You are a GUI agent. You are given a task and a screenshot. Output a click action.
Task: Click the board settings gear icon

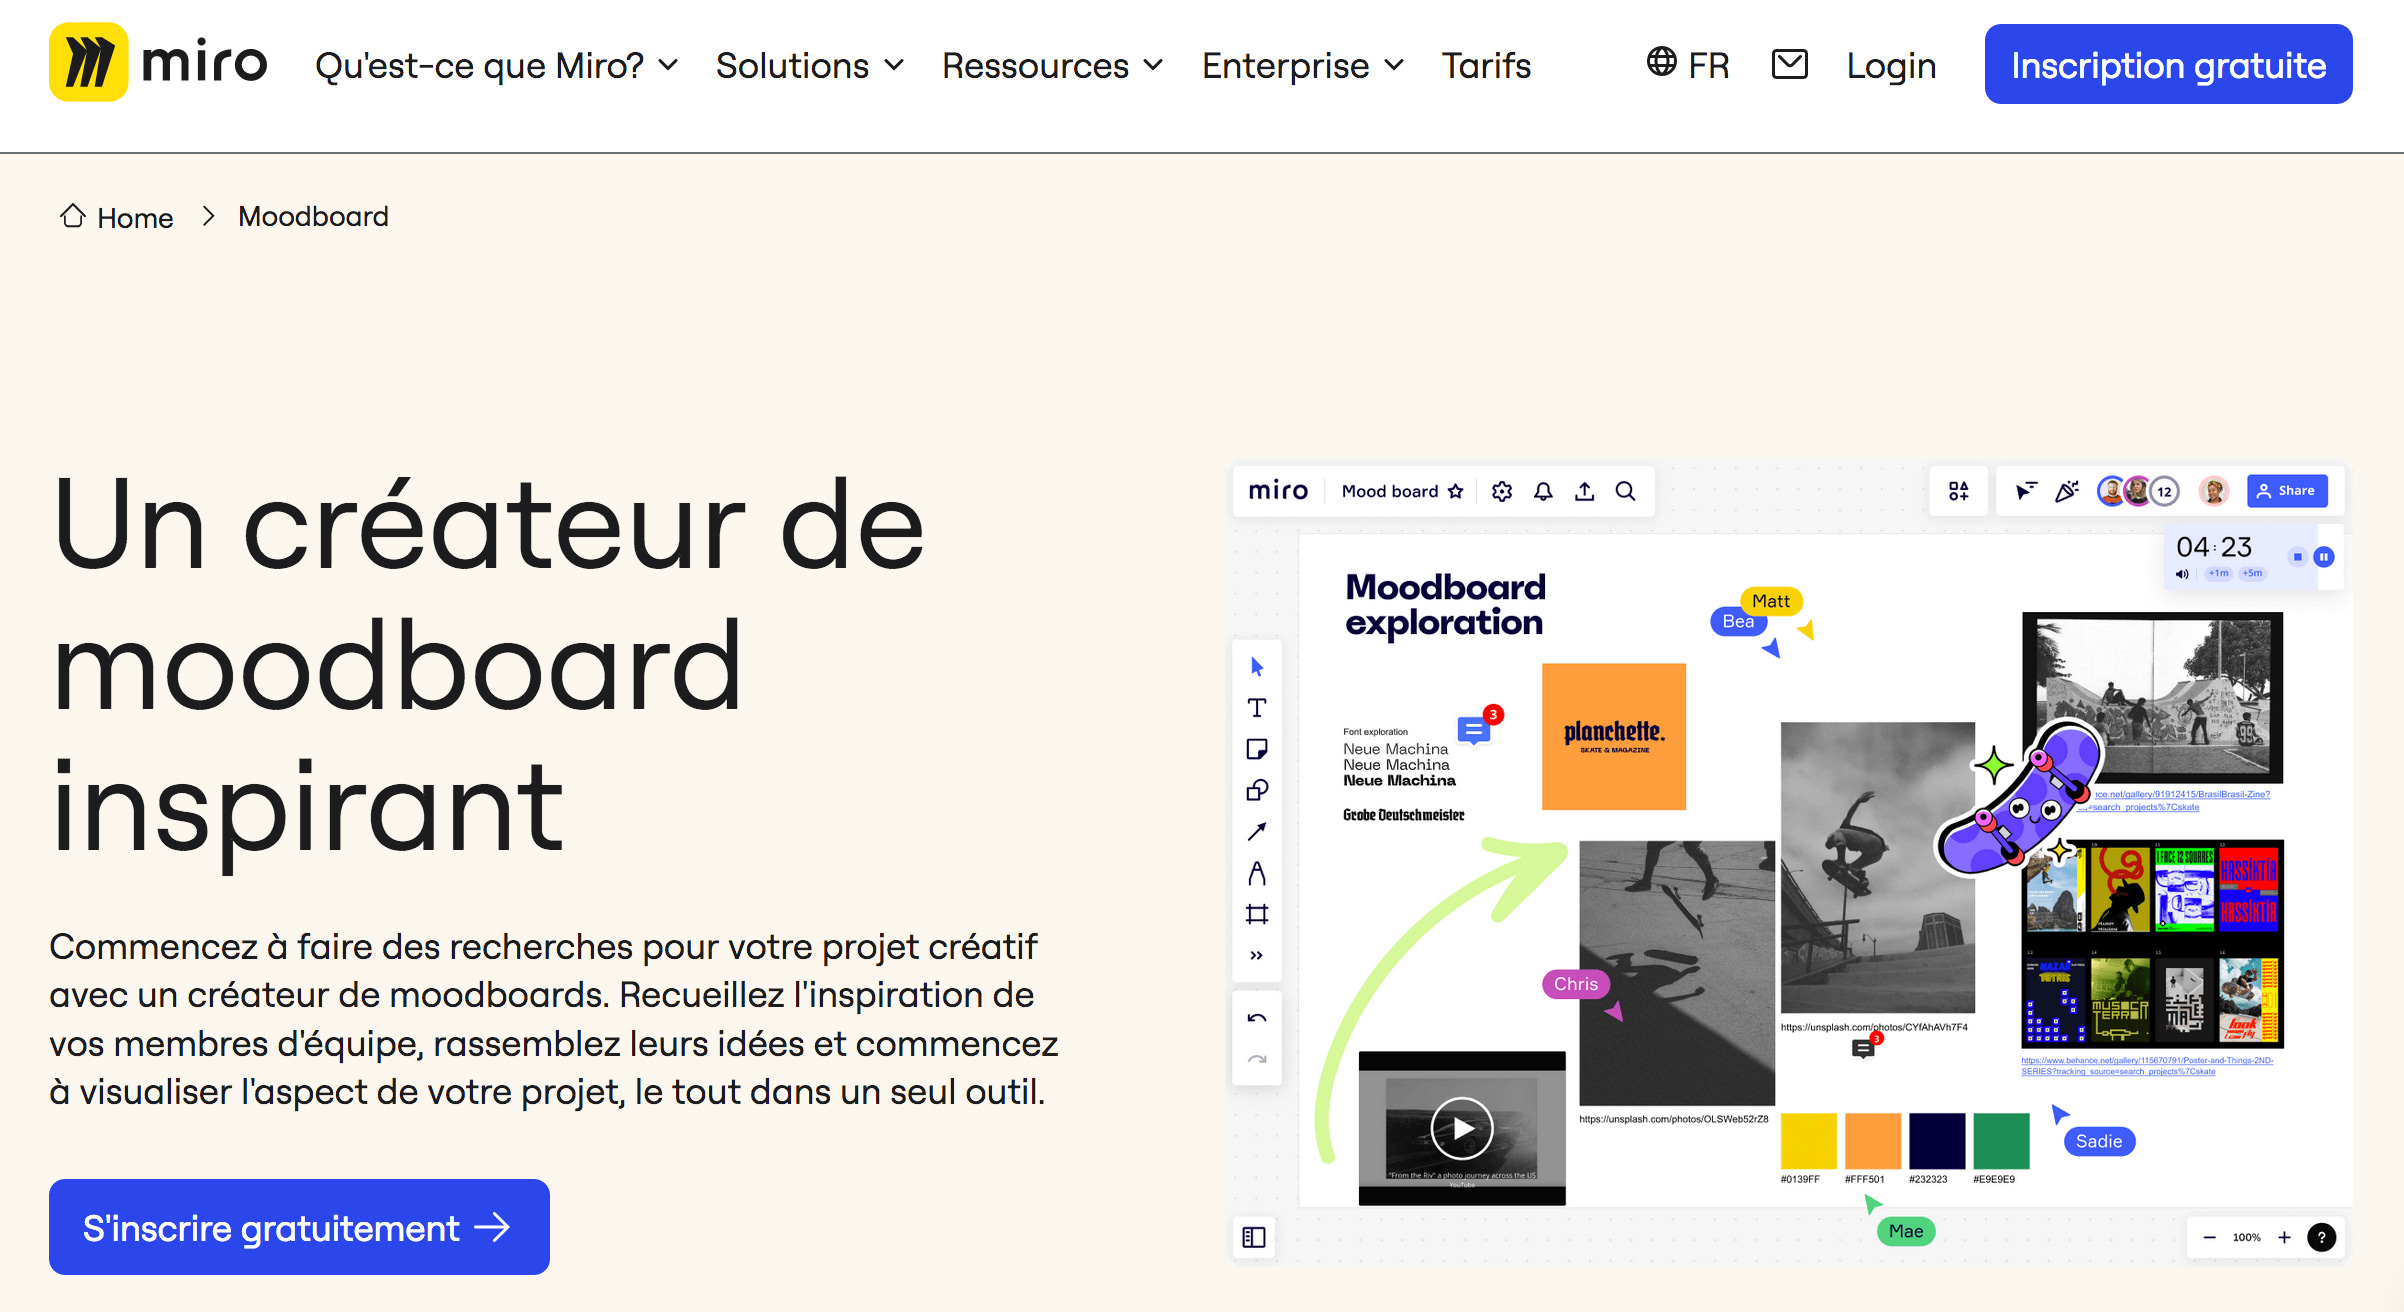1501,491
